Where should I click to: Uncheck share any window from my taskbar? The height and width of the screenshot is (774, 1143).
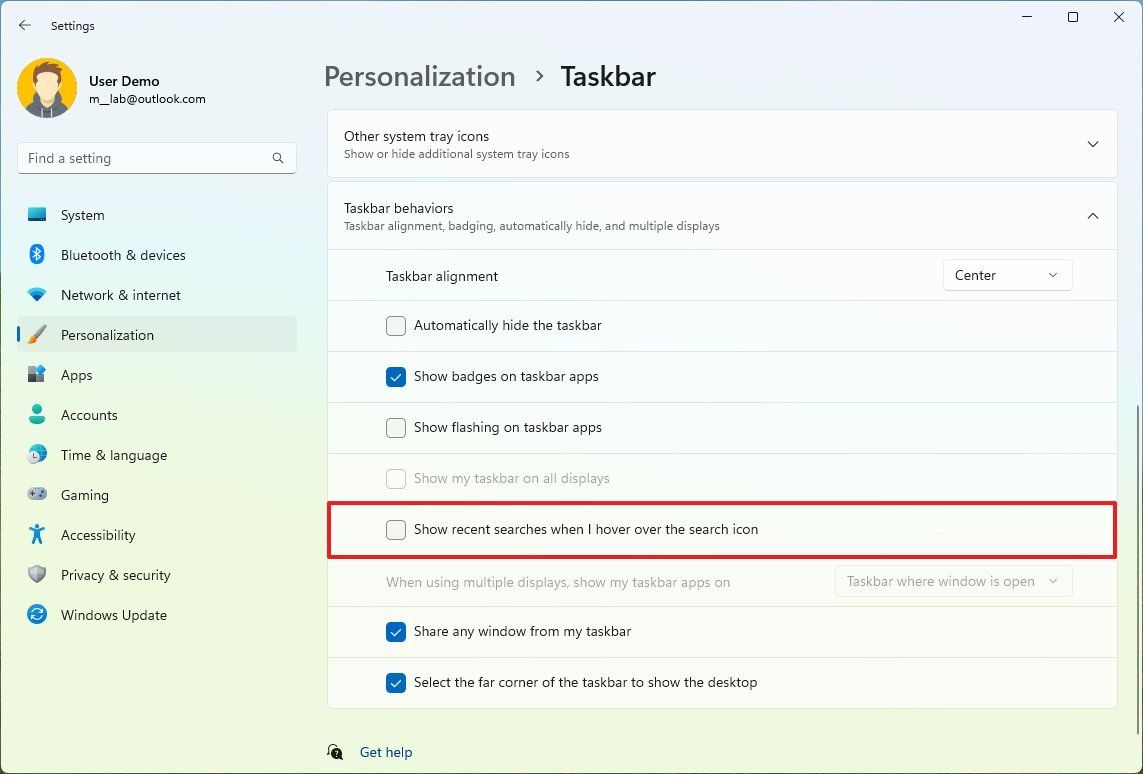coord(395,631)
